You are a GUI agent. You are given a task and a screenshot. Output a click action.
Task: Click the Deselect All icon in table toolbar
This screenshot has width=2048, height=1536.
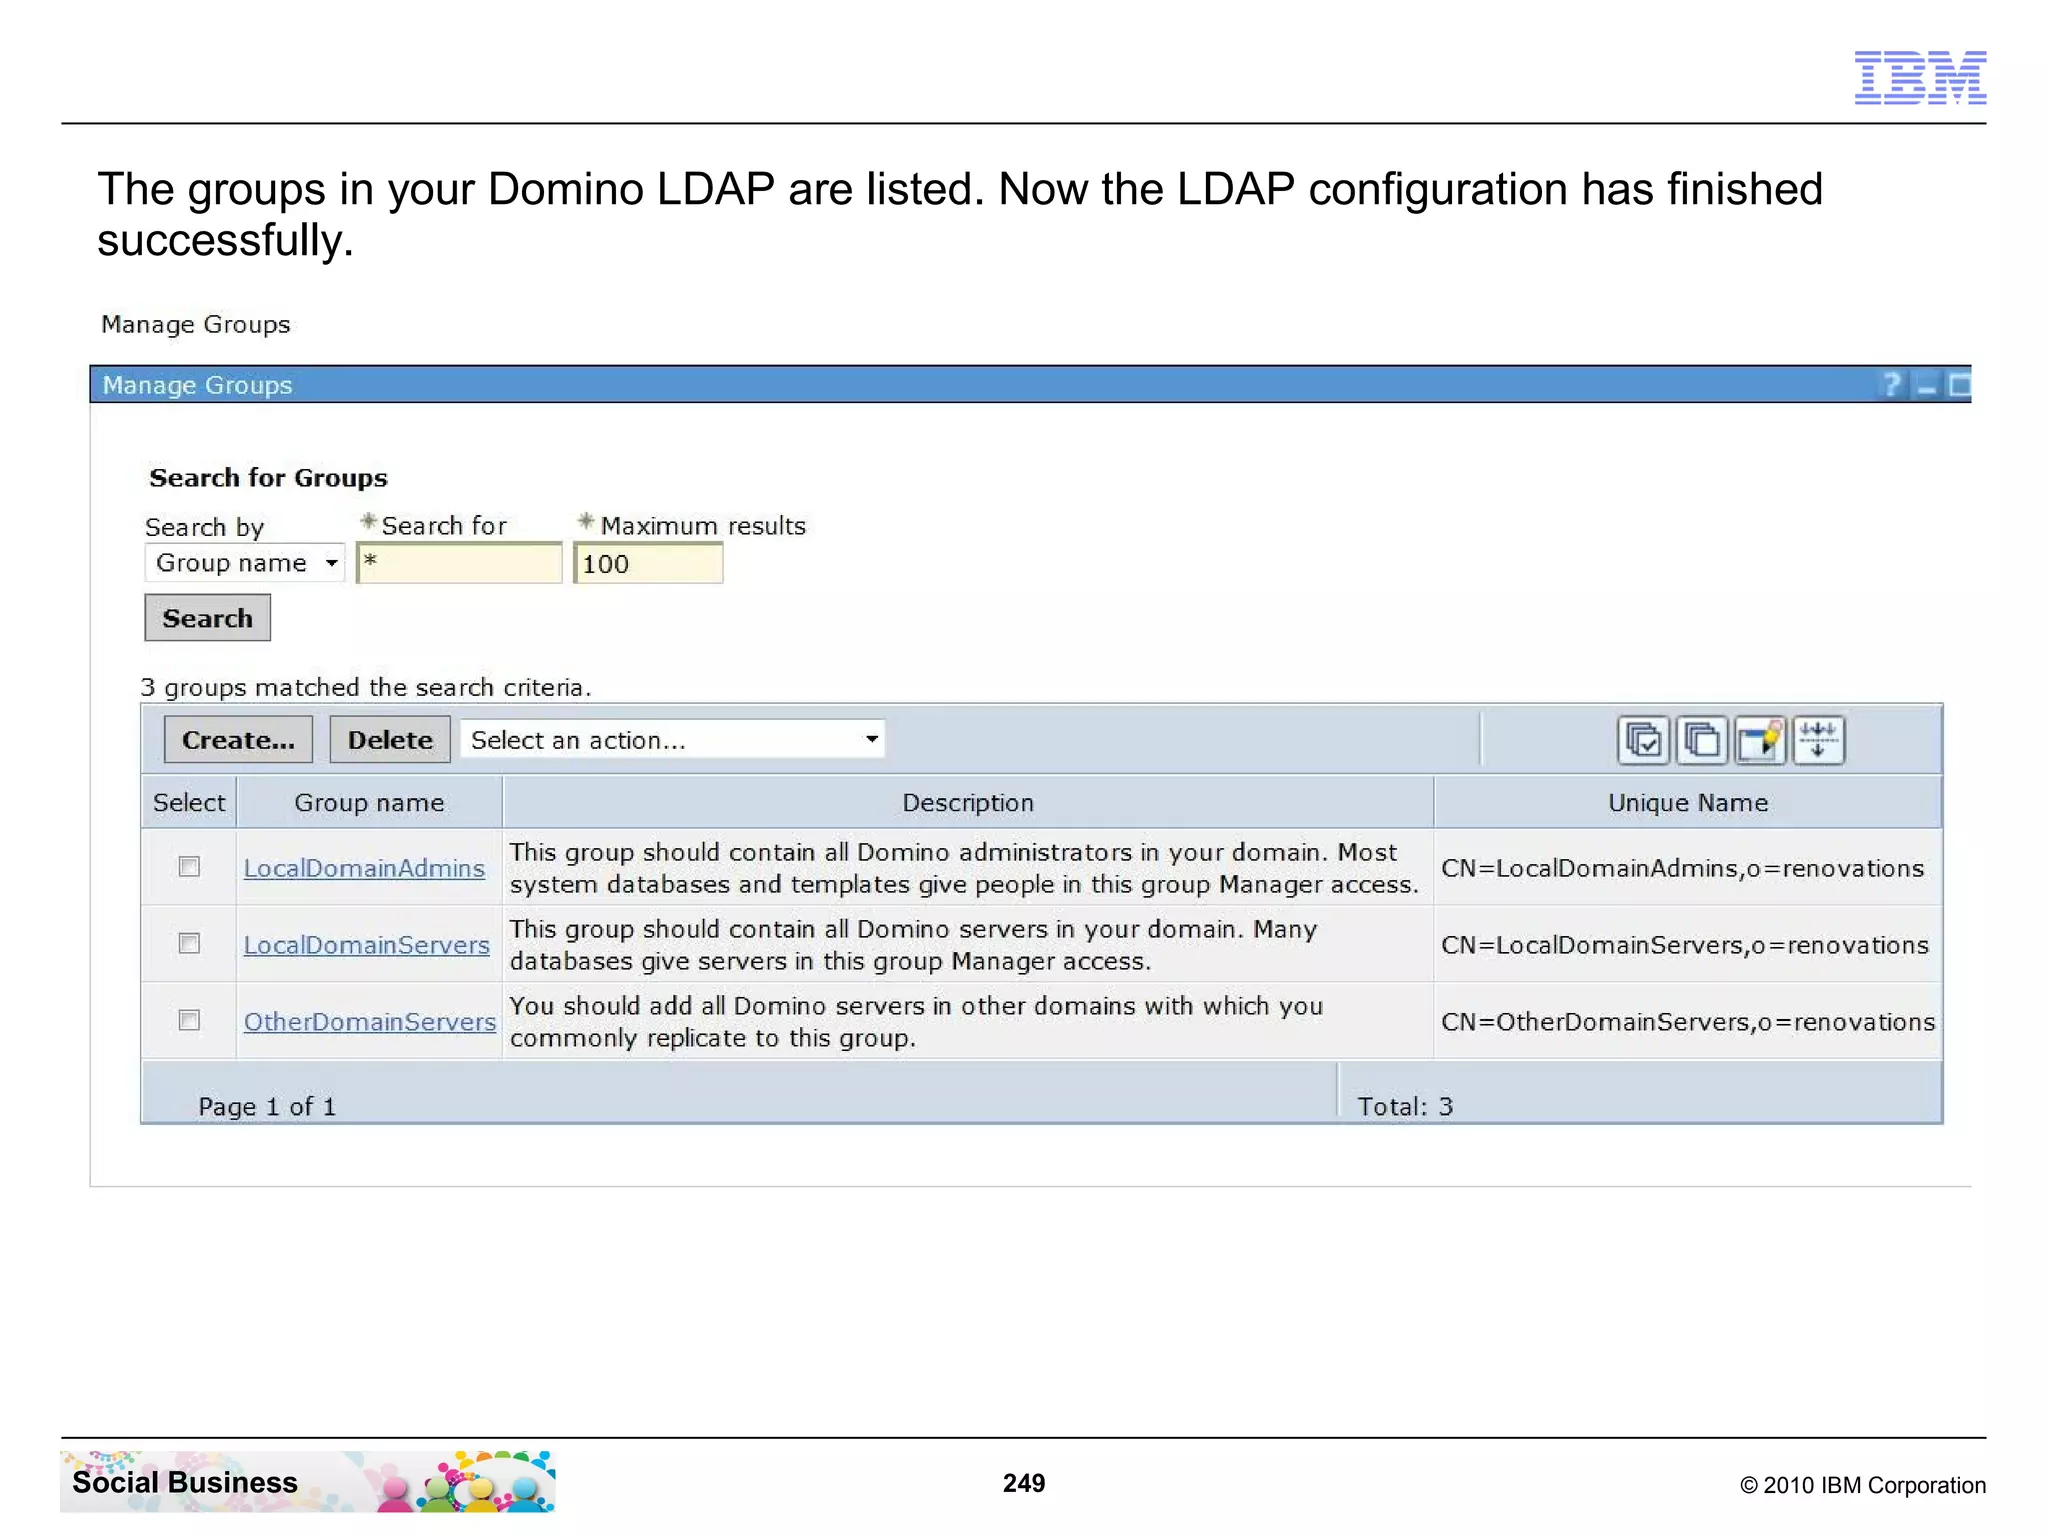tap(1702, 741)
